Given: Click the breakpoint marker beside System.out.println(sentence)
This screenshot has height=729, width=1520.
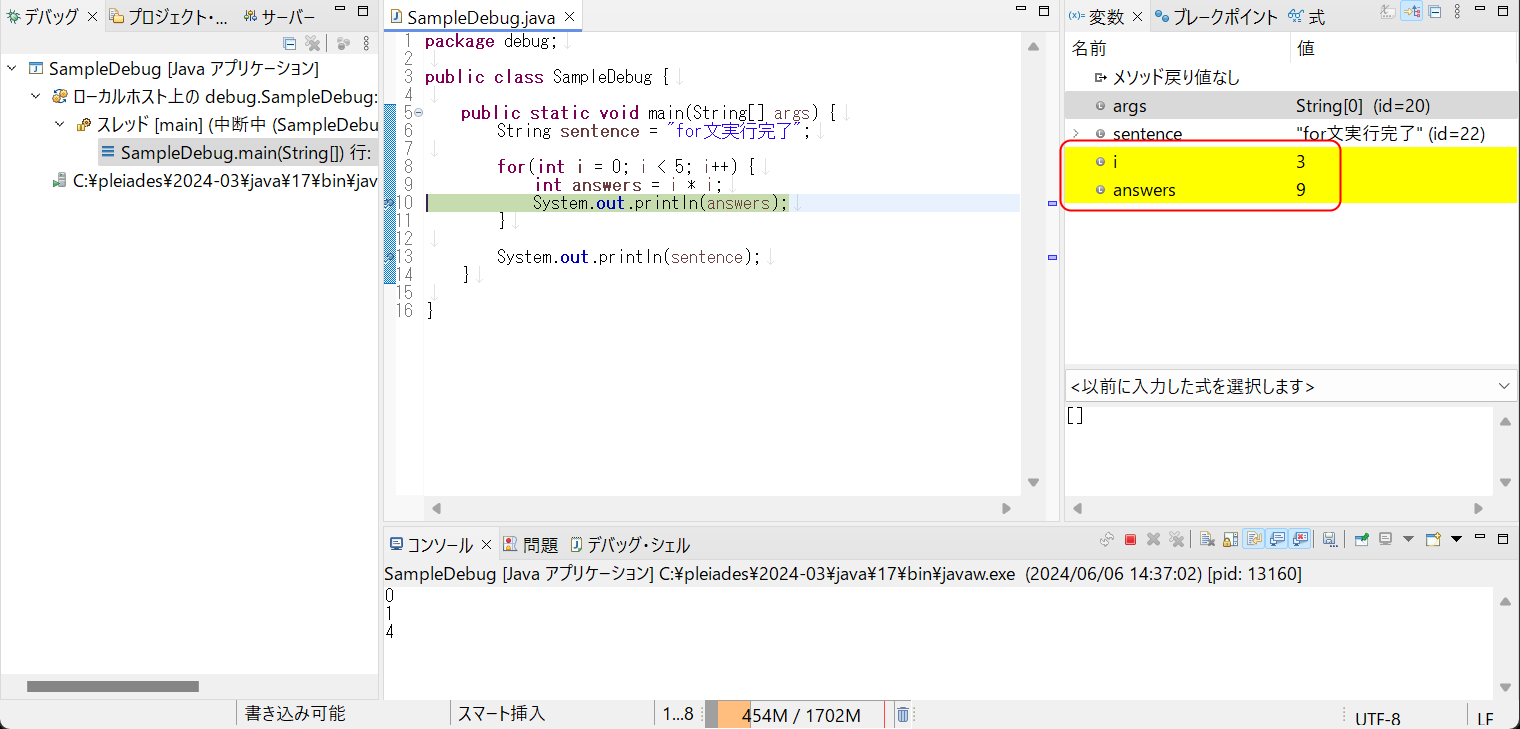Looking at the screenshot, I should (x=390, y=257).
